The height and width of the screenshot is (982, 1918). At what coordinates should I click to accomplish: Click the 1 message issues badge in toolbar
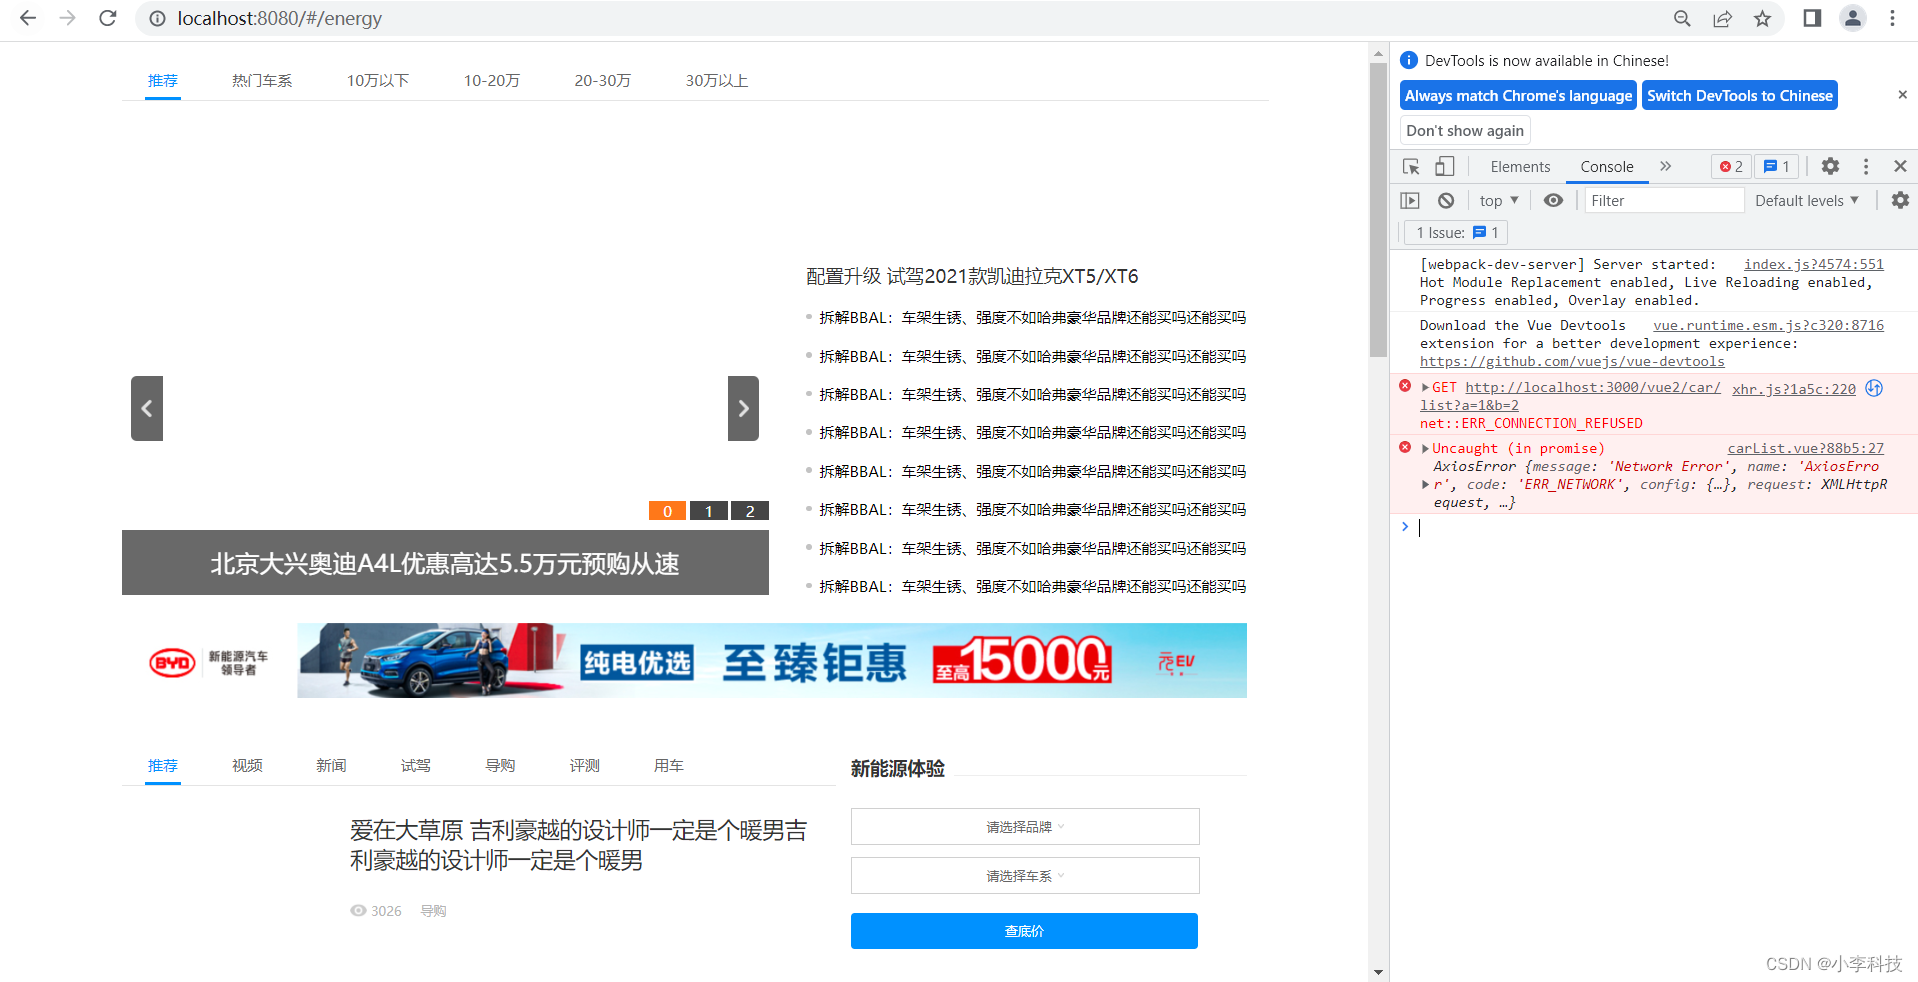pyautogui.click(x=1777, y=167)
